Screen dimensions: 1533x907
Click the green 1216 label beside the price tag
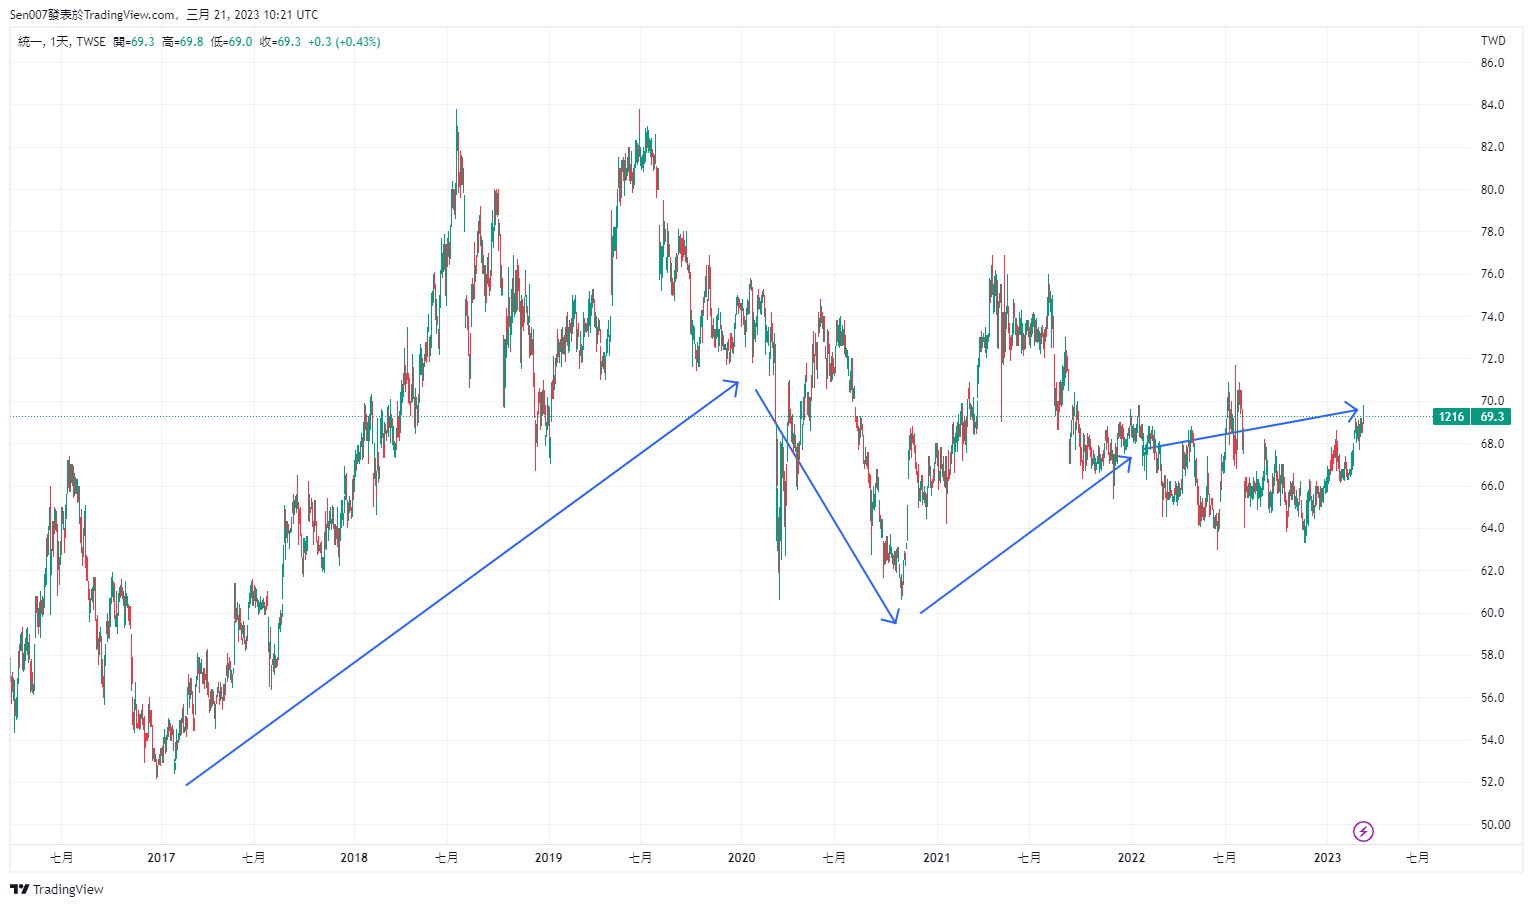tap(1451, 417)
